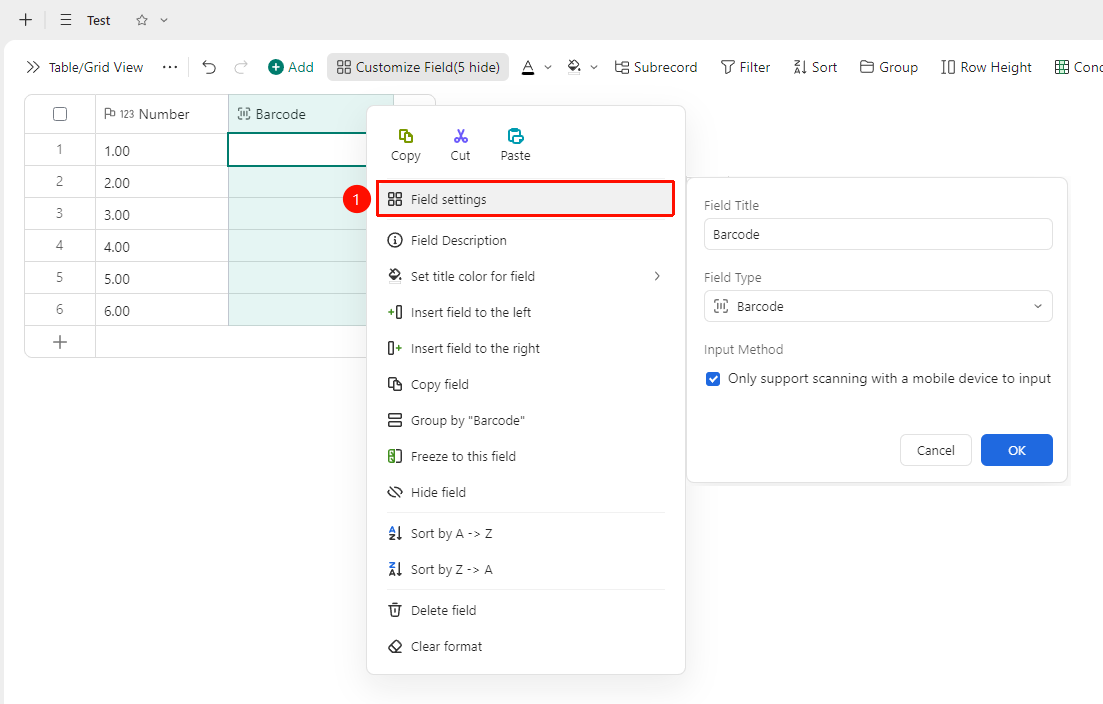
Task: Choose Sort by Z -> A
Action: 525,569
